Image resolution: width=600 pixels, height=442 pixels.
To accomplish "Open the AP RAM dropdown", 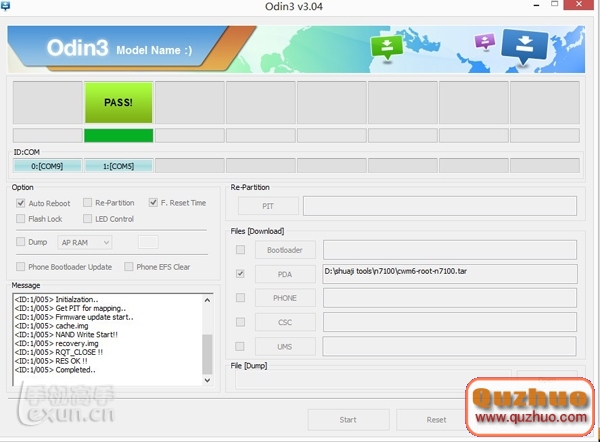I will click(85, 242).
